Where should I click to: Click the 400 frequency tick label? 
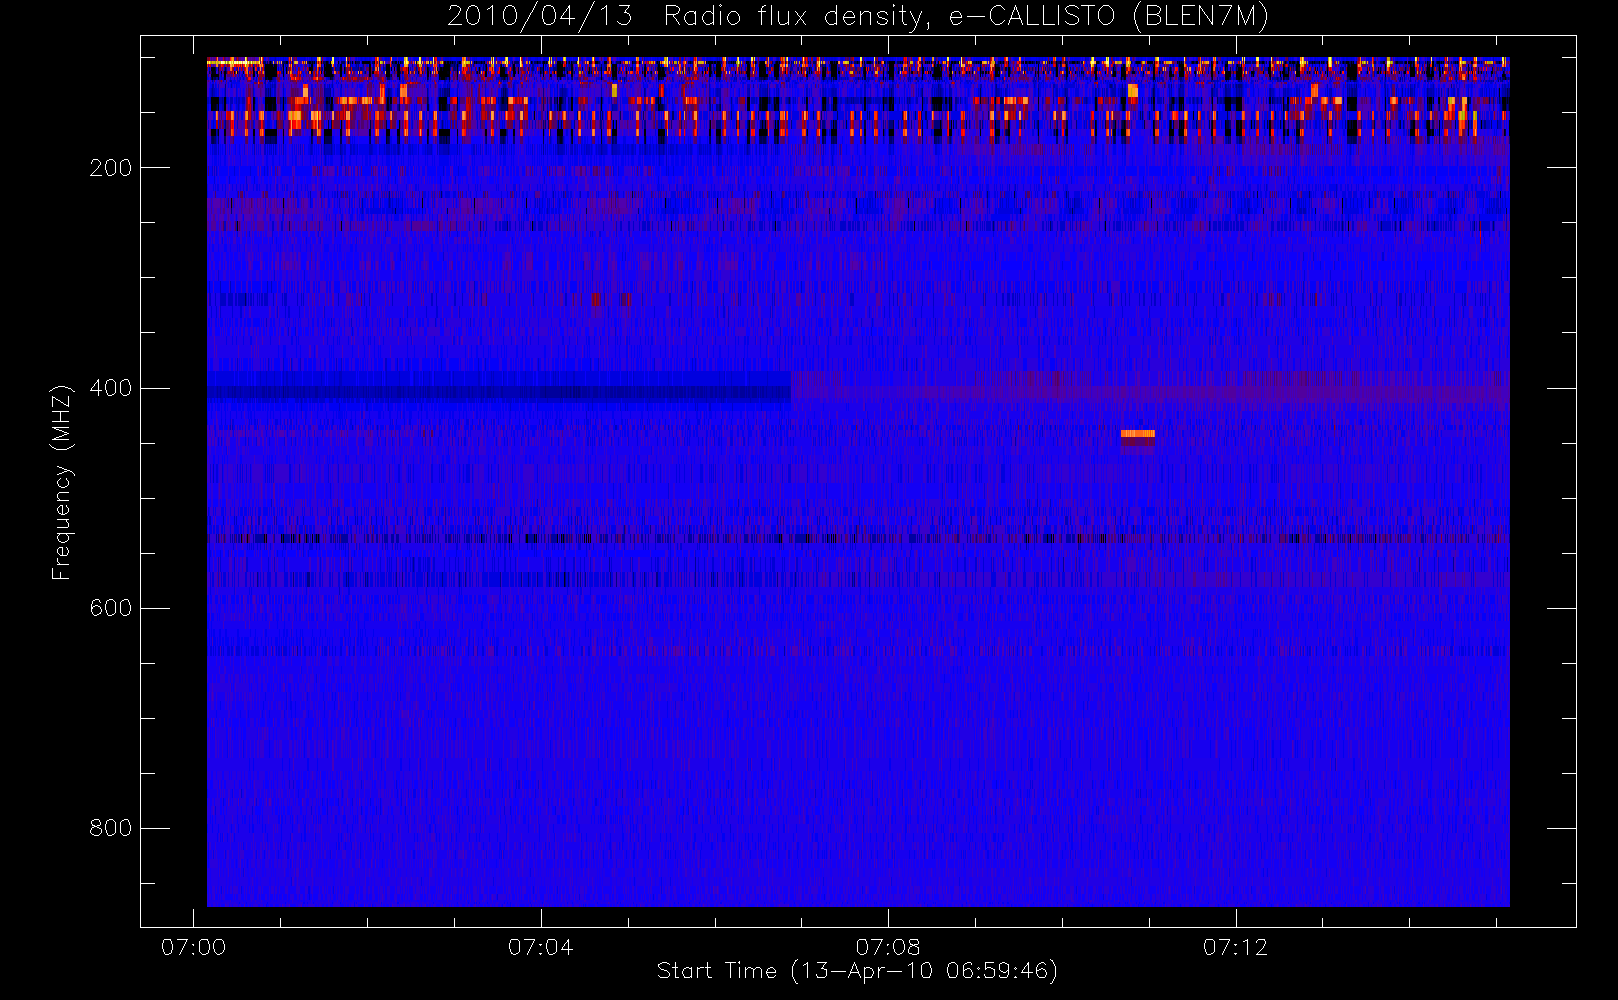(x=111, y=388)
